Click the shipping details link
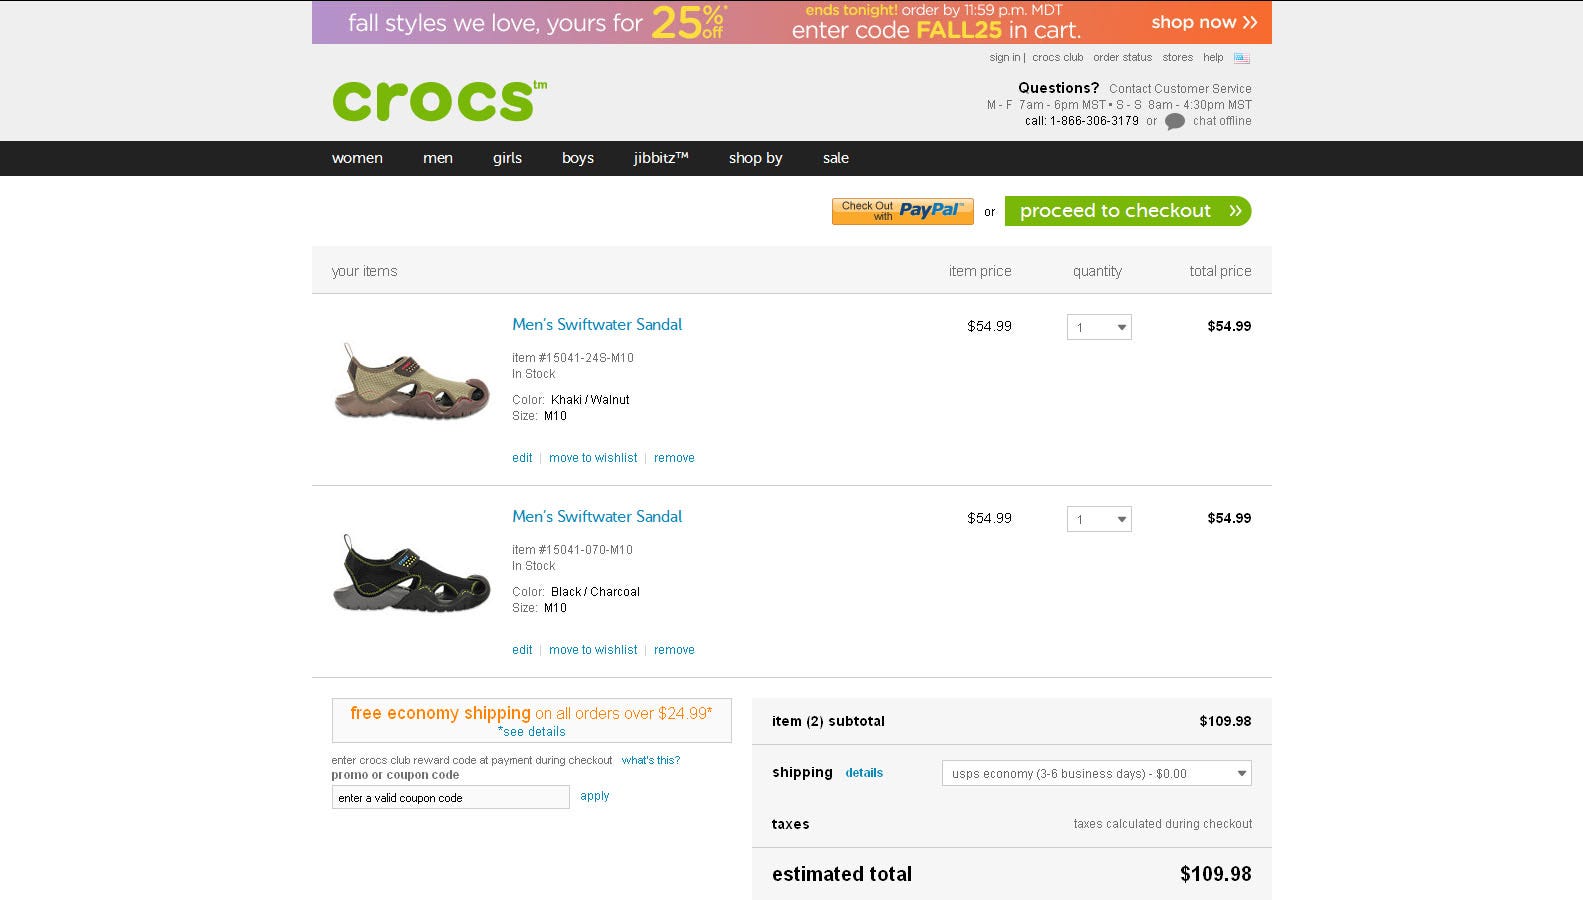The height and width of the screenshot is (900, 1583). pyautogui.click(x=864, y=773)
